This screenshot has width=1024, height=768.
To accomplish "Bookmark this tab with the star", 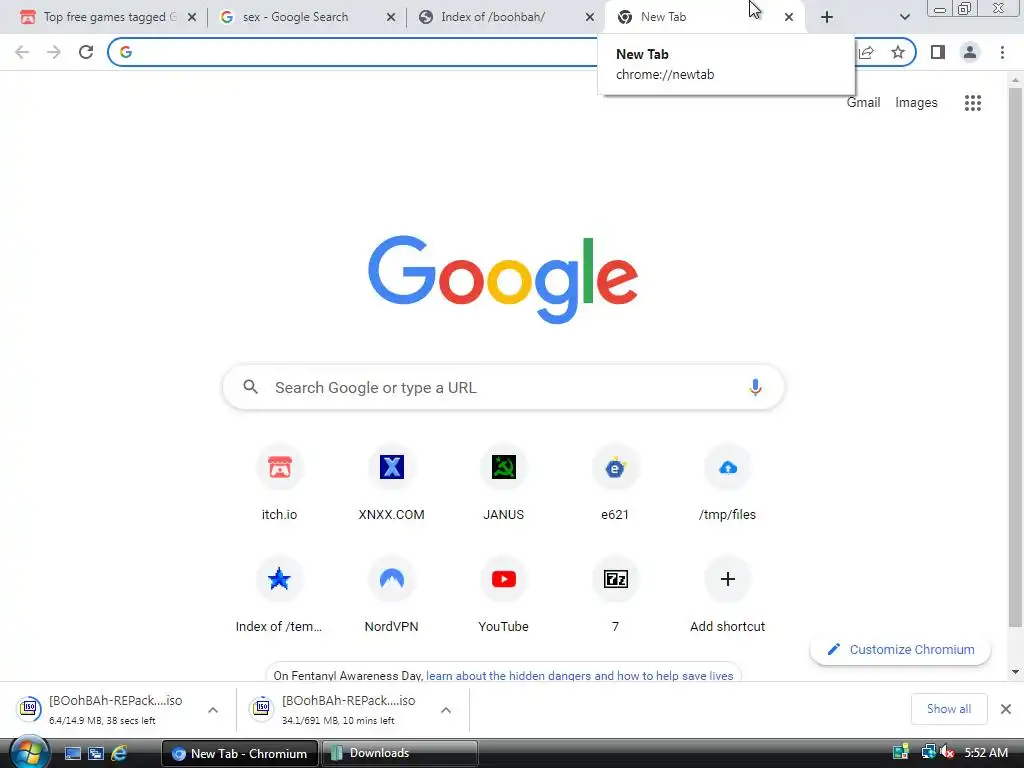I will [x=898, y=52].
